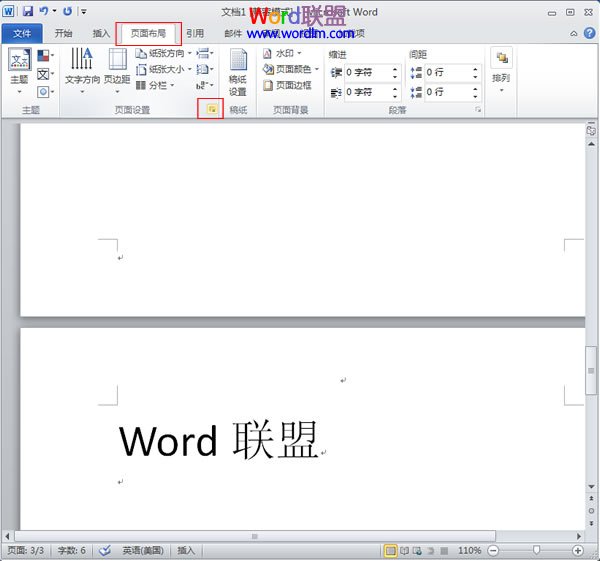The image size is (600, 561).
Task: Switch to Outline view
Action: tap(430, 551)
